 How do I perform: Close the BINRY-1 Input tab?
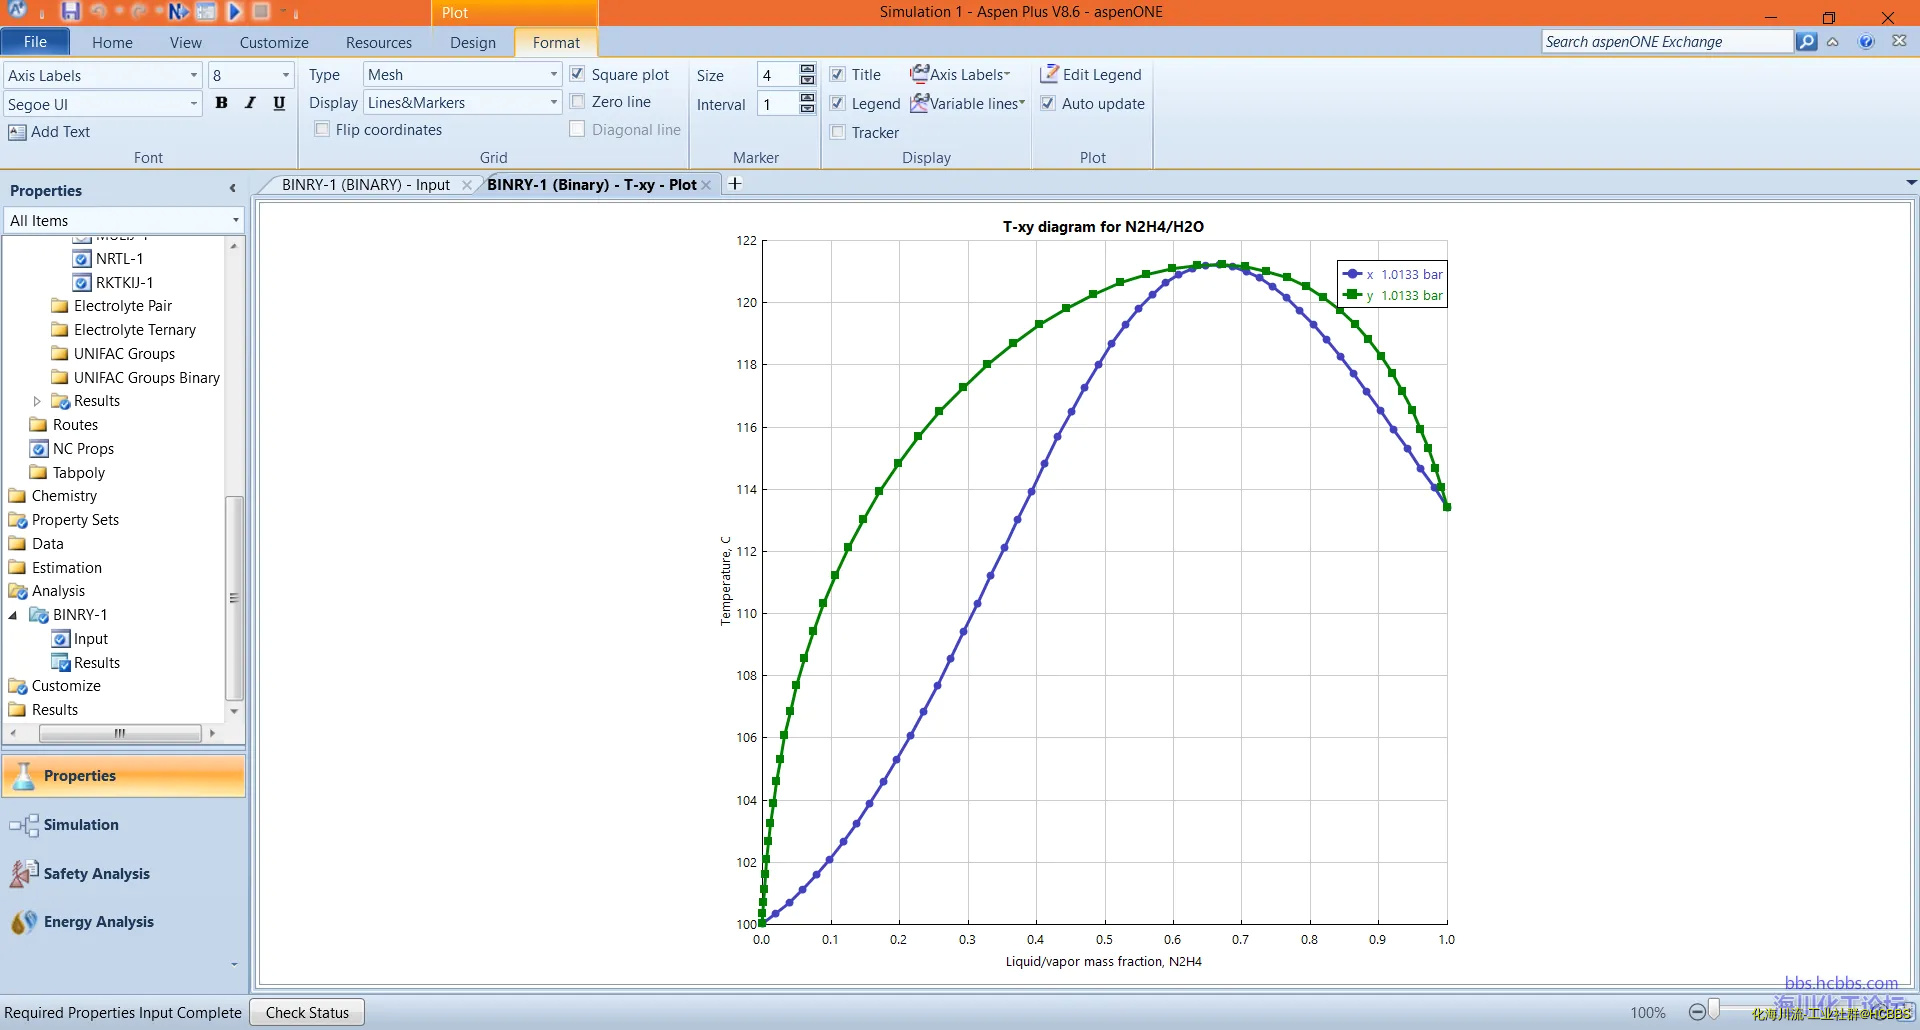tap(467, 185)
